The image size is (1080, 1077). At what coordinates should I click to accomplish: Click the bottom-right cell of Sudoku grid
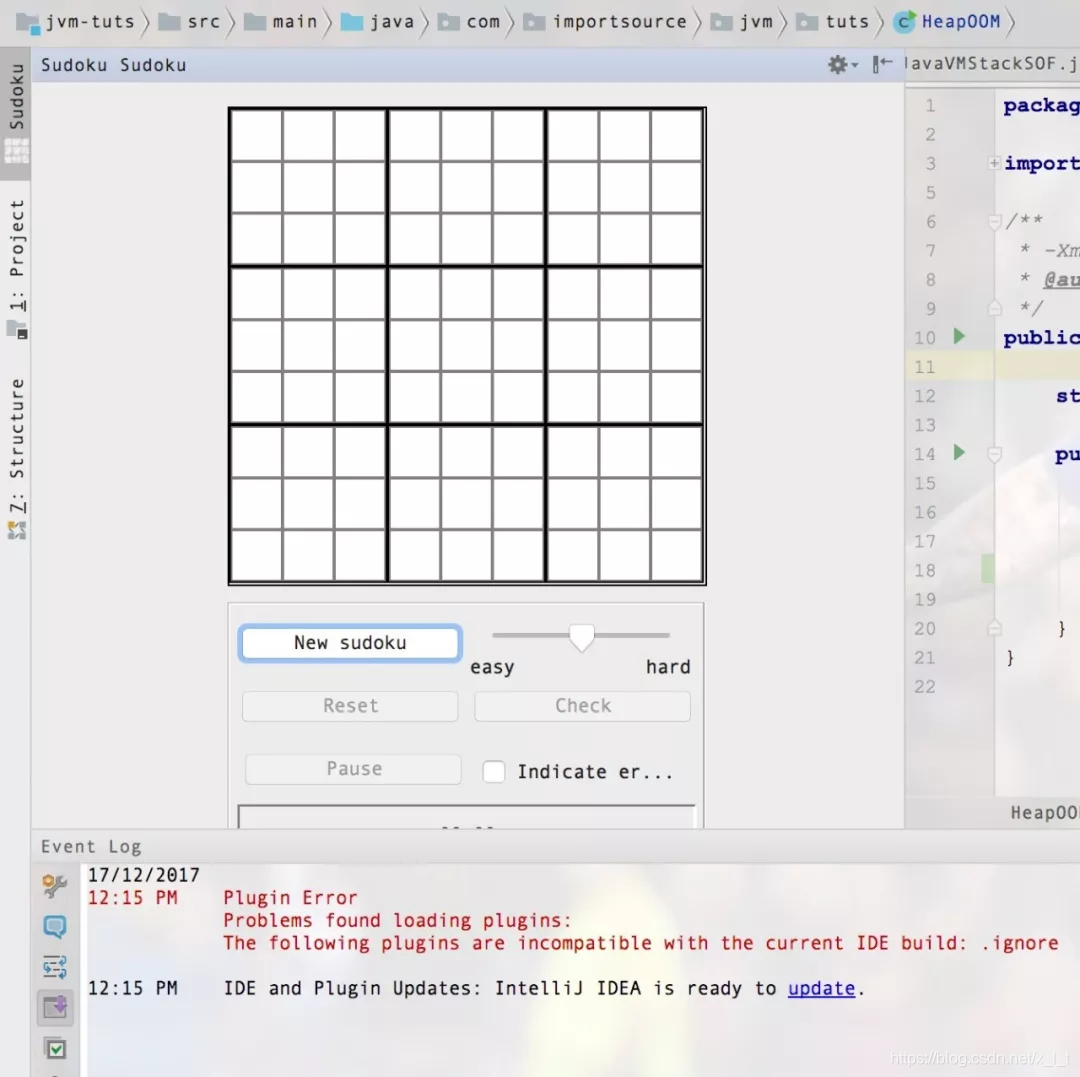[676, 555]
